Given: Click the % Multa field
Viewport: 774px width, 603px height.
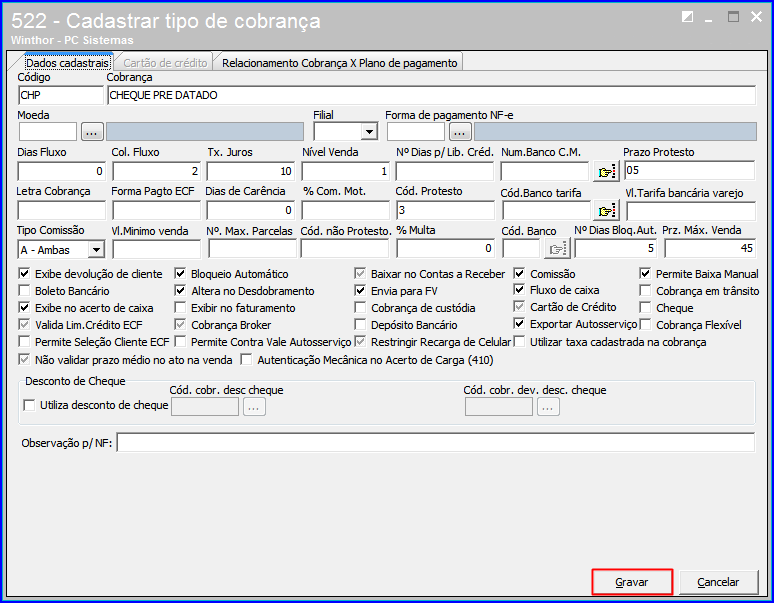Looking at the screenshot, I should click(x=445, y=248).
